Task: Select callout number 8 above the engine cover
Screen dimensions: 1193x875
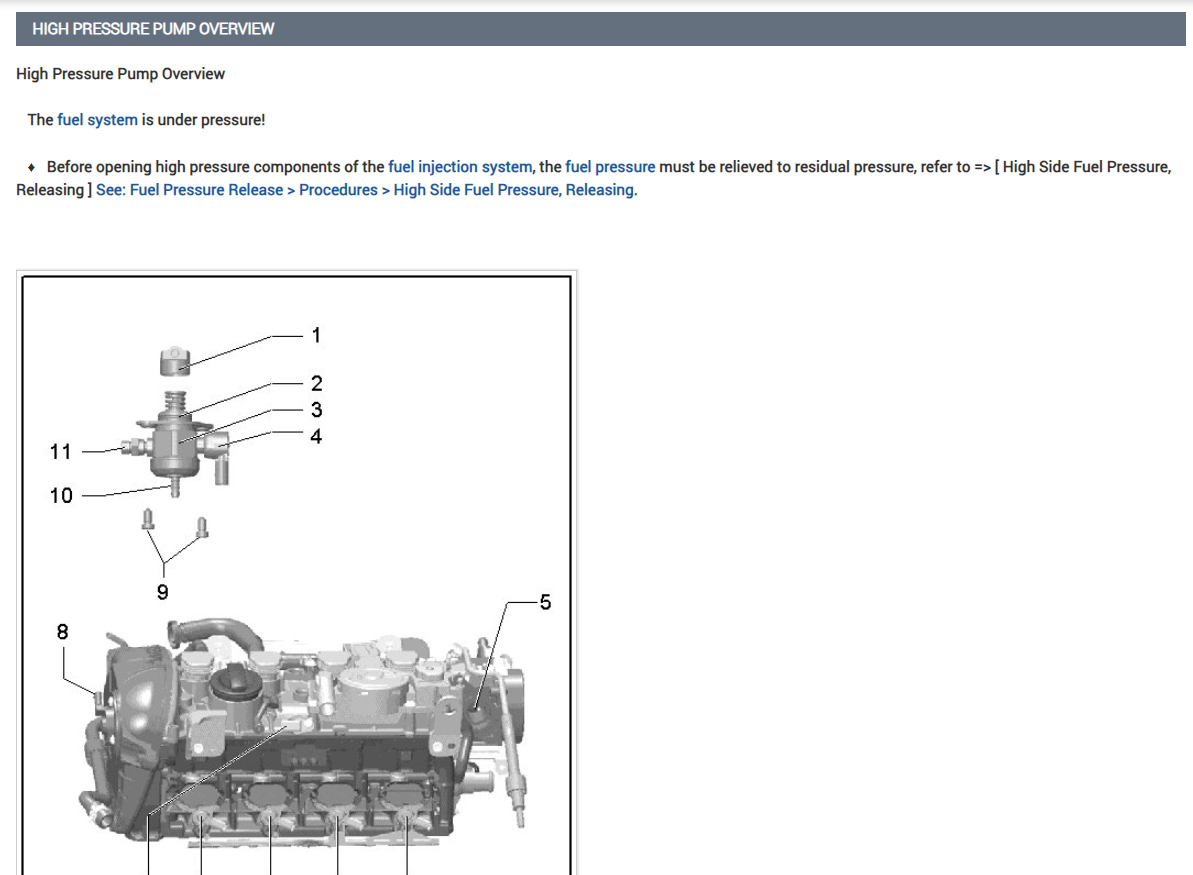Action: point(62,632)
